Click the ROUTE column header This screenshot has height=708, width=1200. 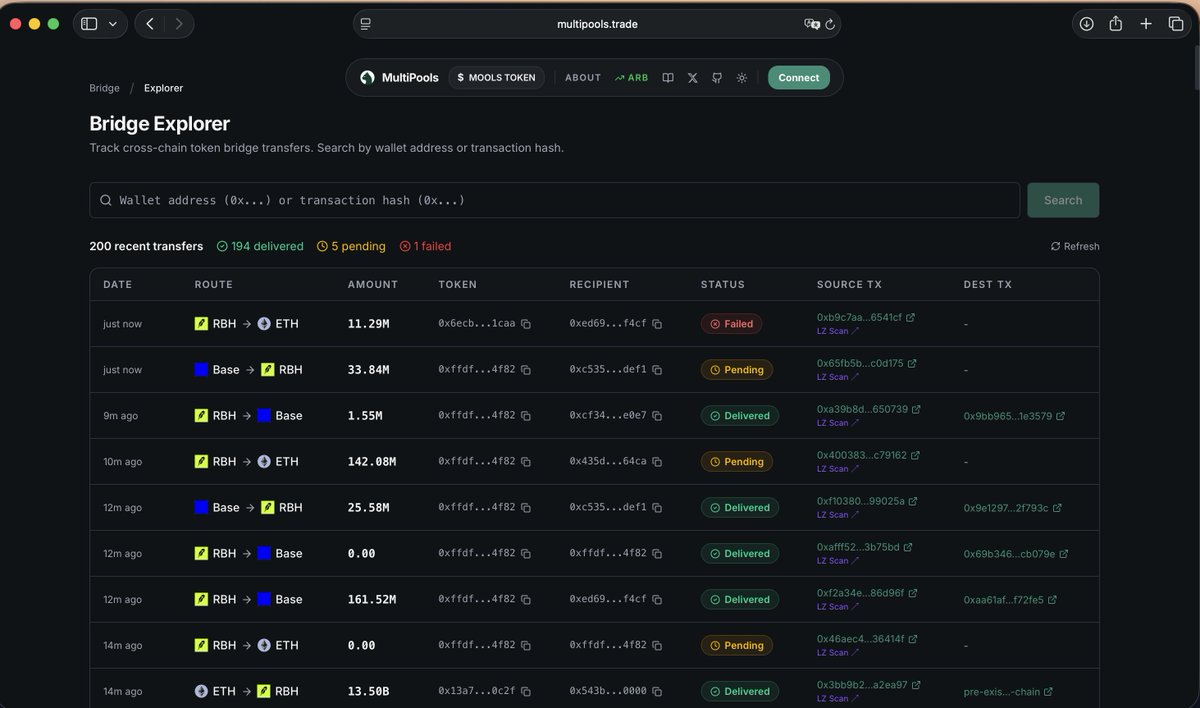point(213,285)
